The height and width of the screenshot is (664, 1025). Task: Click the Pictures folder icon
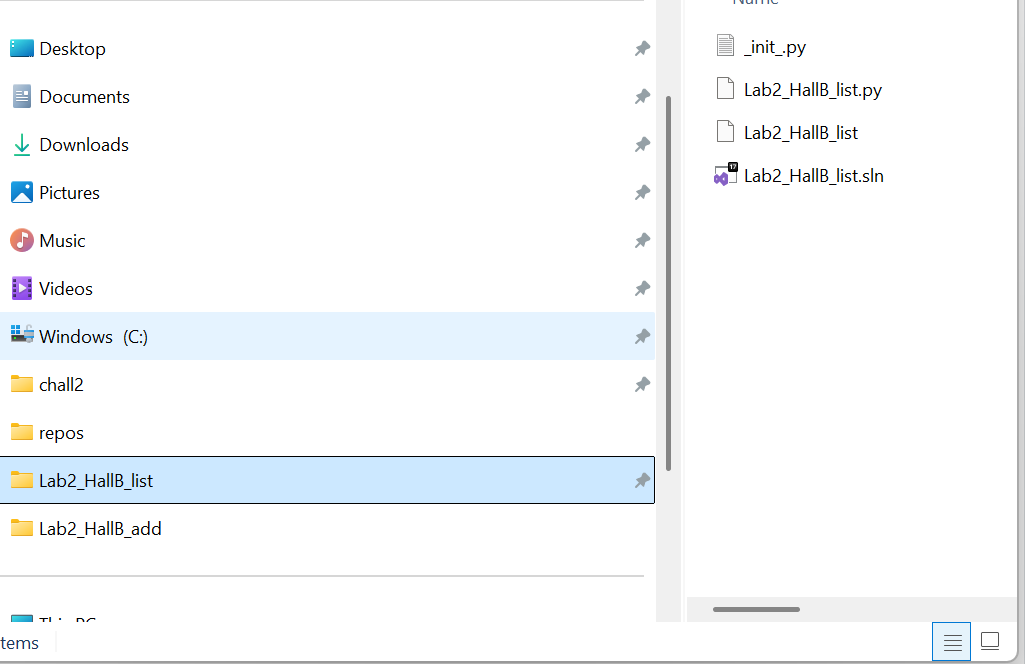pyautogui.click(x=21, y=192)
